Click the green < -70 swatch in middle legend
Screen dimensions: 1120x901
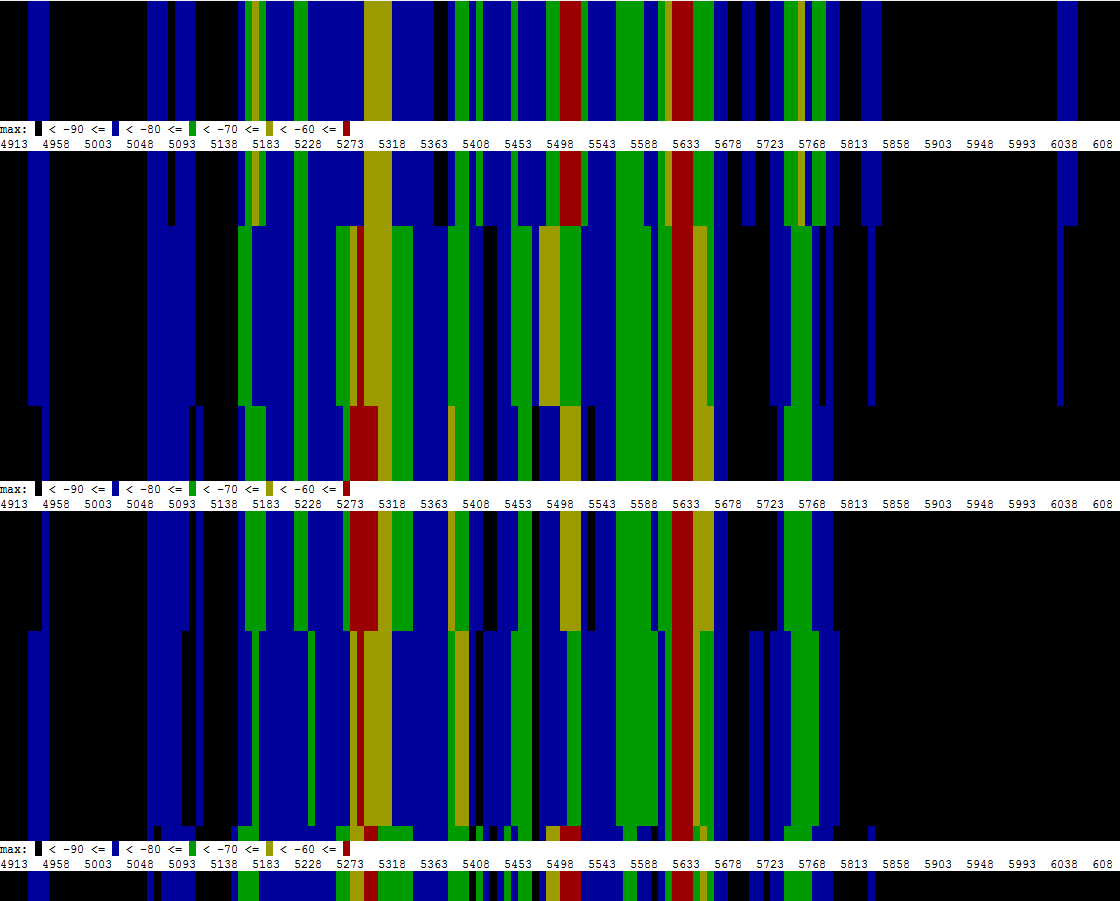pyautogui.click(x=190, y=489)
